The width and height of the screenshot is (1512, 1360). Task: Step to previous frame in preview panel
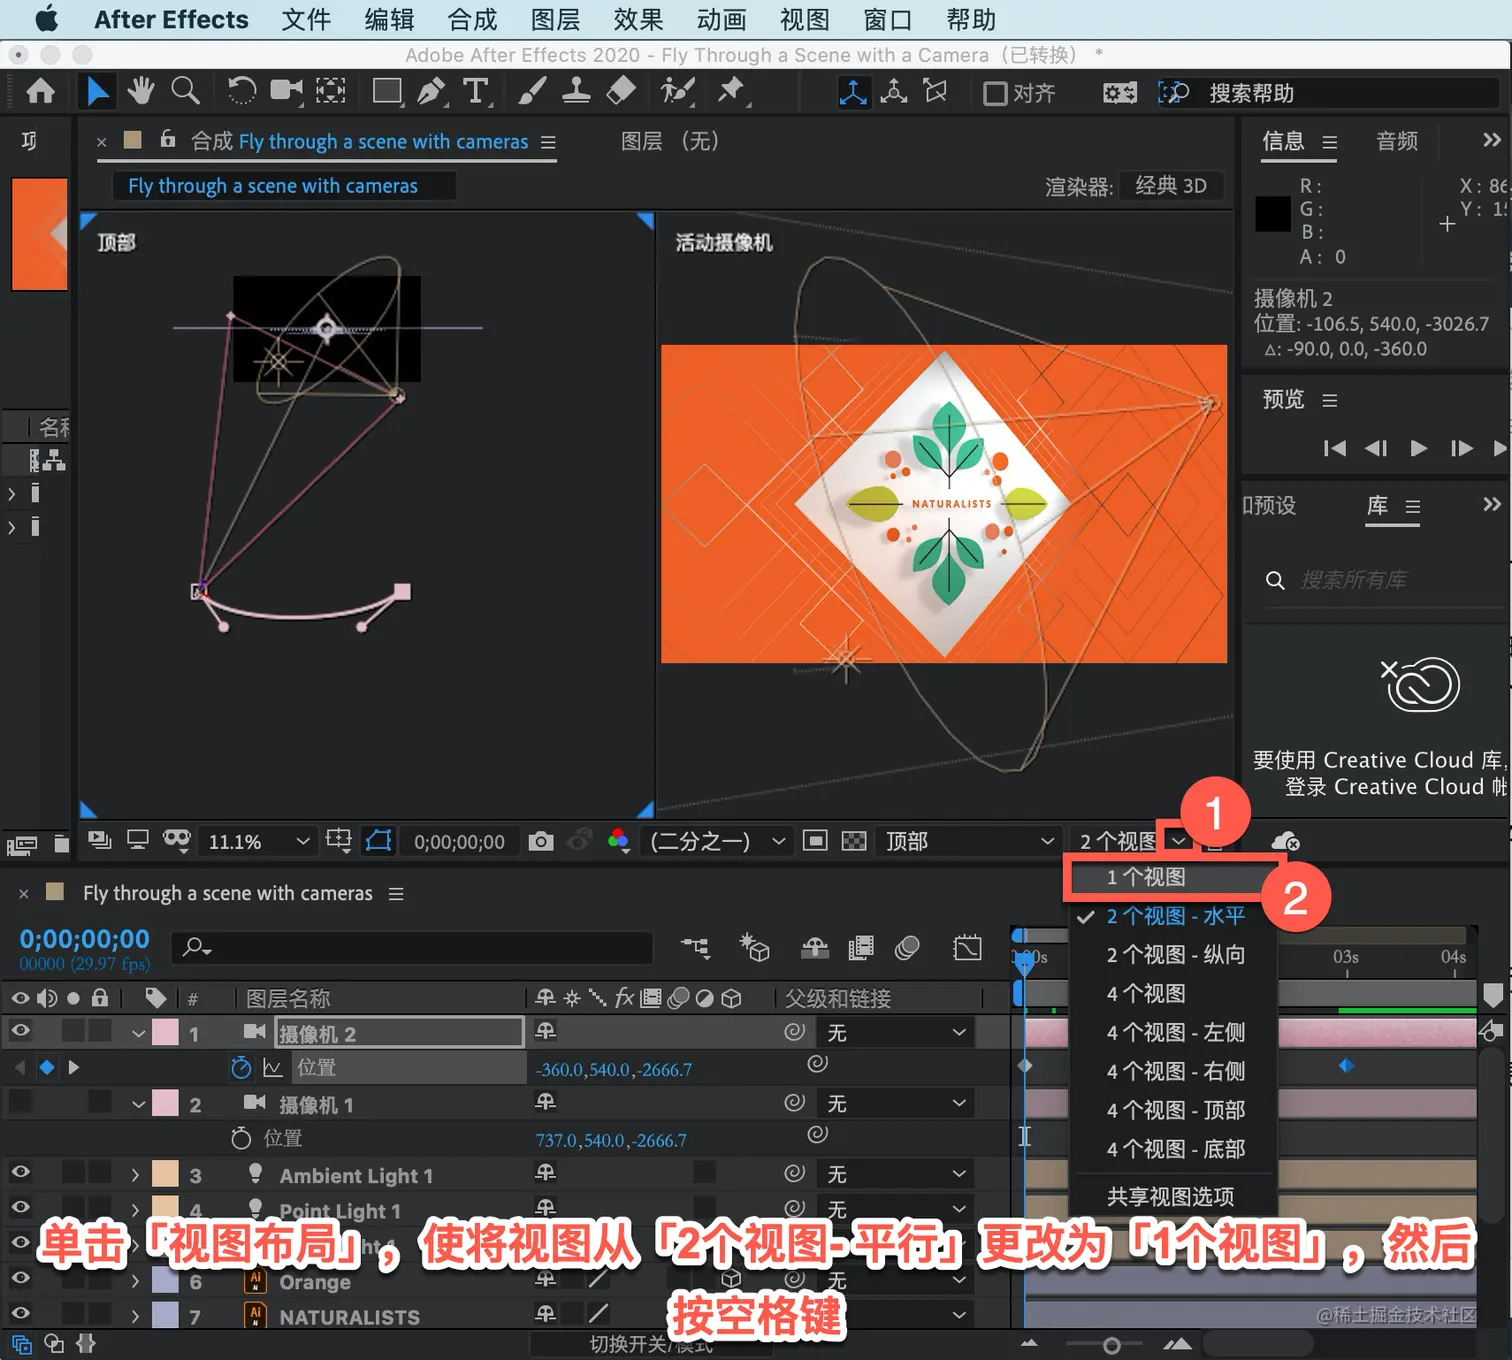[x=1376, y=448]
